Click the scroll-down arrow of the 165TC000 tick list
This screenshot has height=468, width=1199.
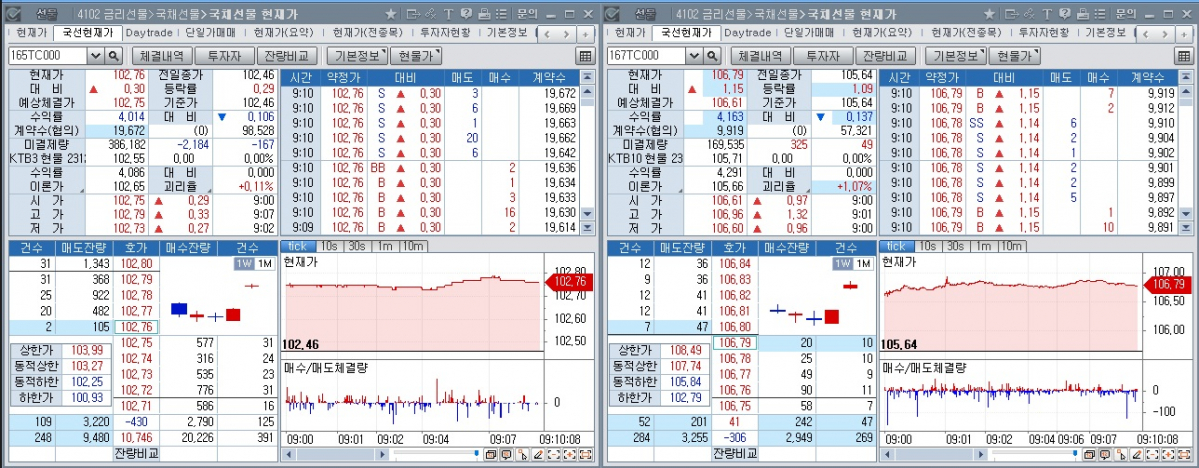(587, 215)
